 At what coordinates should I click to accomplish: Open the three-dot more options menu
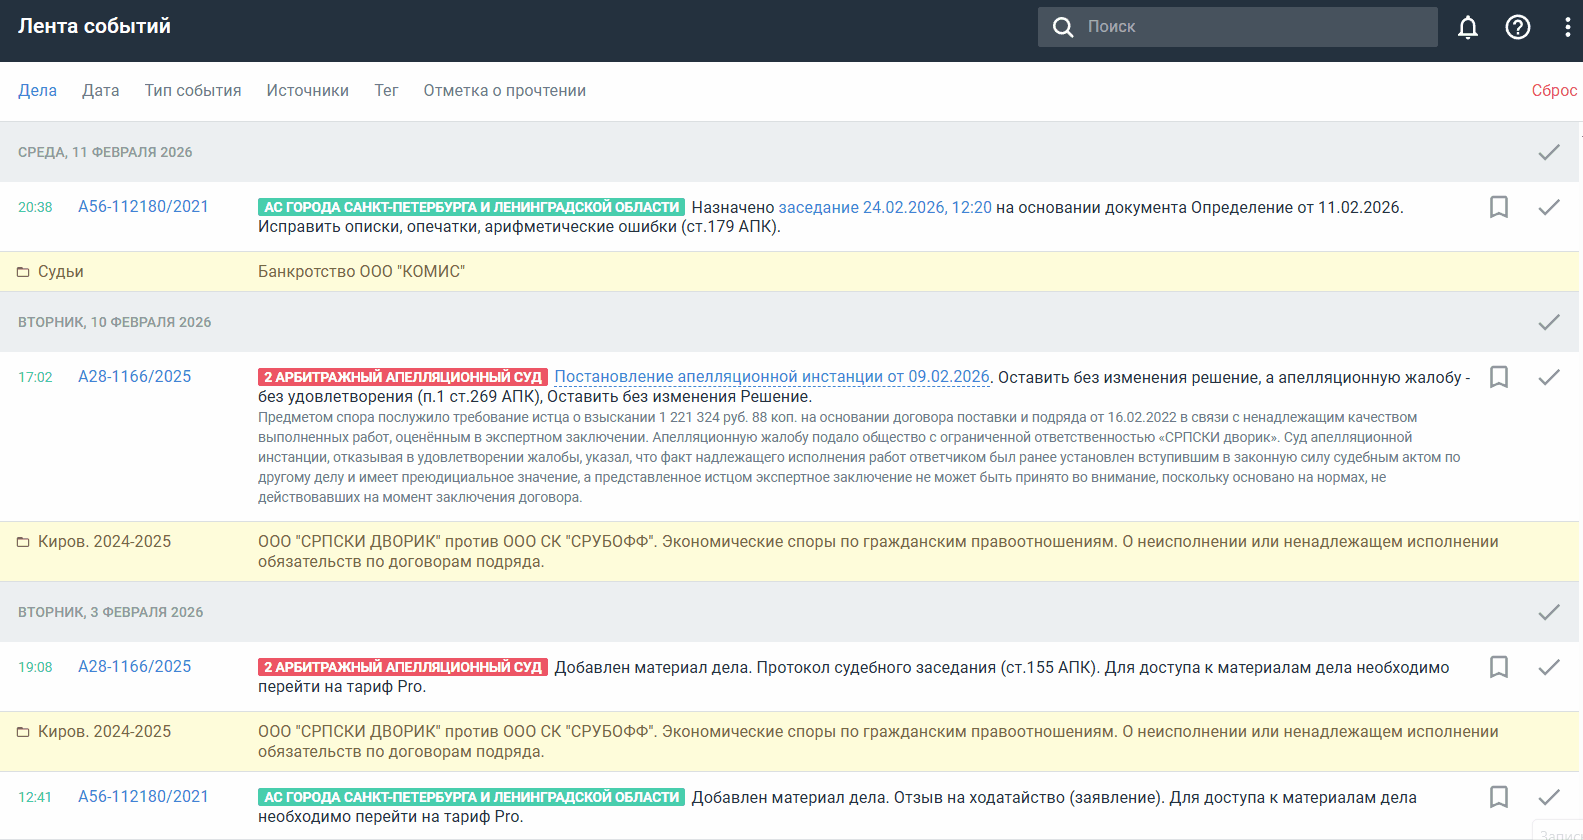[1566, 27]
